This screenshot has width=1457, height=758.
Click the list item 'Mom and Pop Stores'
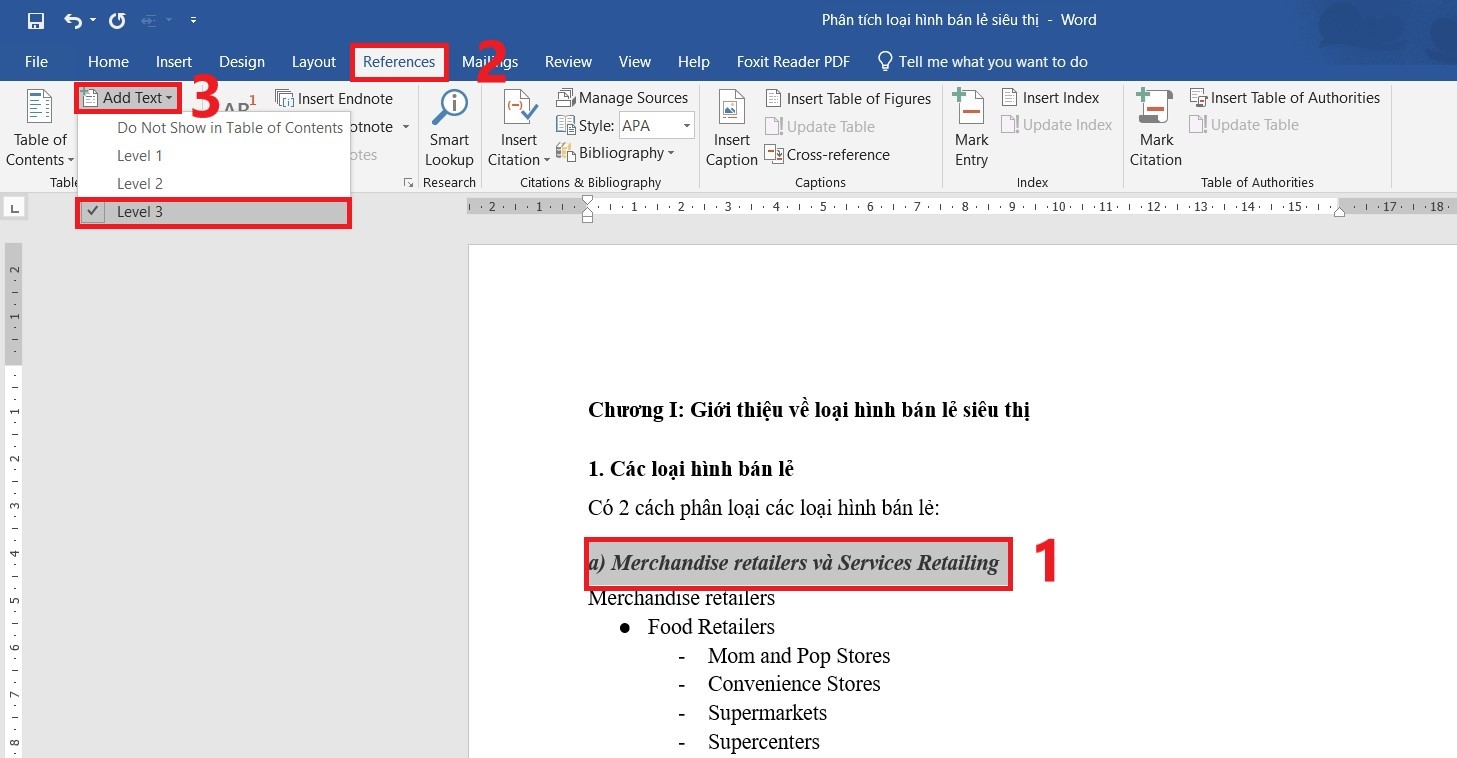tap(799, 656)
